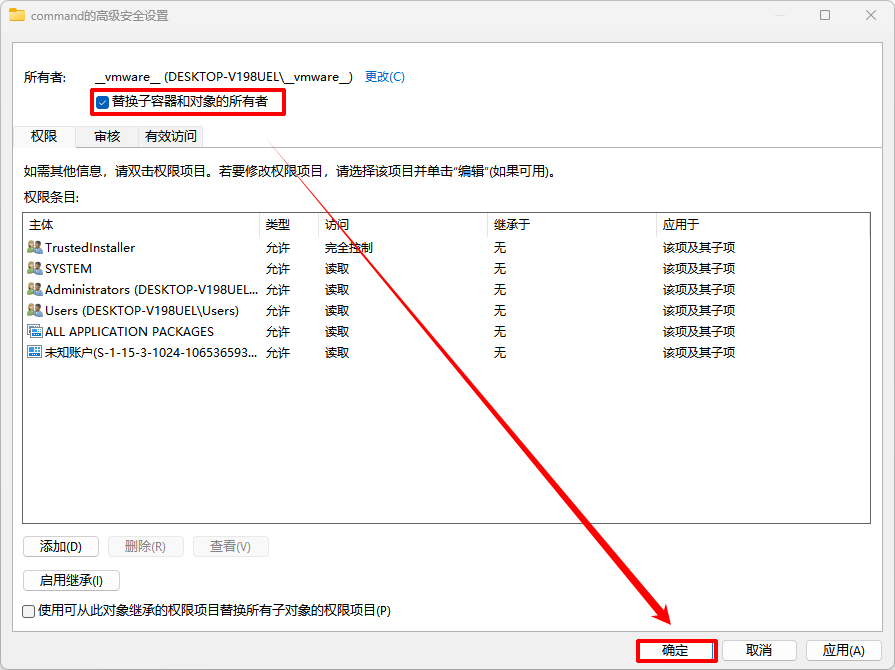Open the 有效访问 tab

pyautogui.click(x=171, y=136)
